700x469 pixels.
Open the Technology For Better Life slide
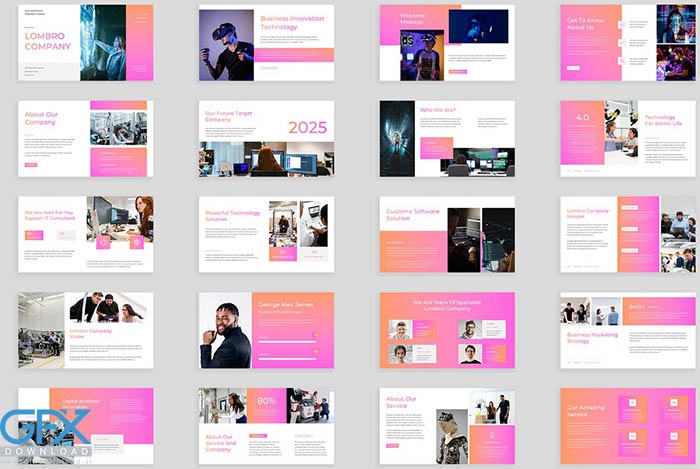pos(627,138)
